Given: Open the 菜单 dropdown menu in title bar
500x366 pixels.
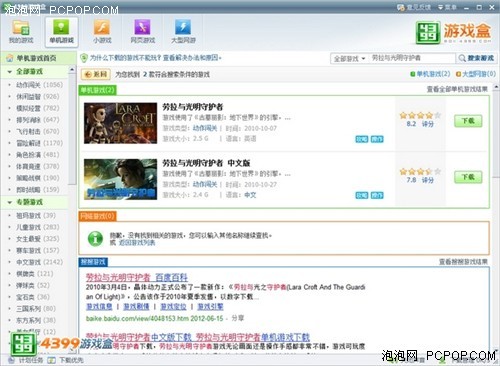Looking at the screenshot, I should coord(447,7).
